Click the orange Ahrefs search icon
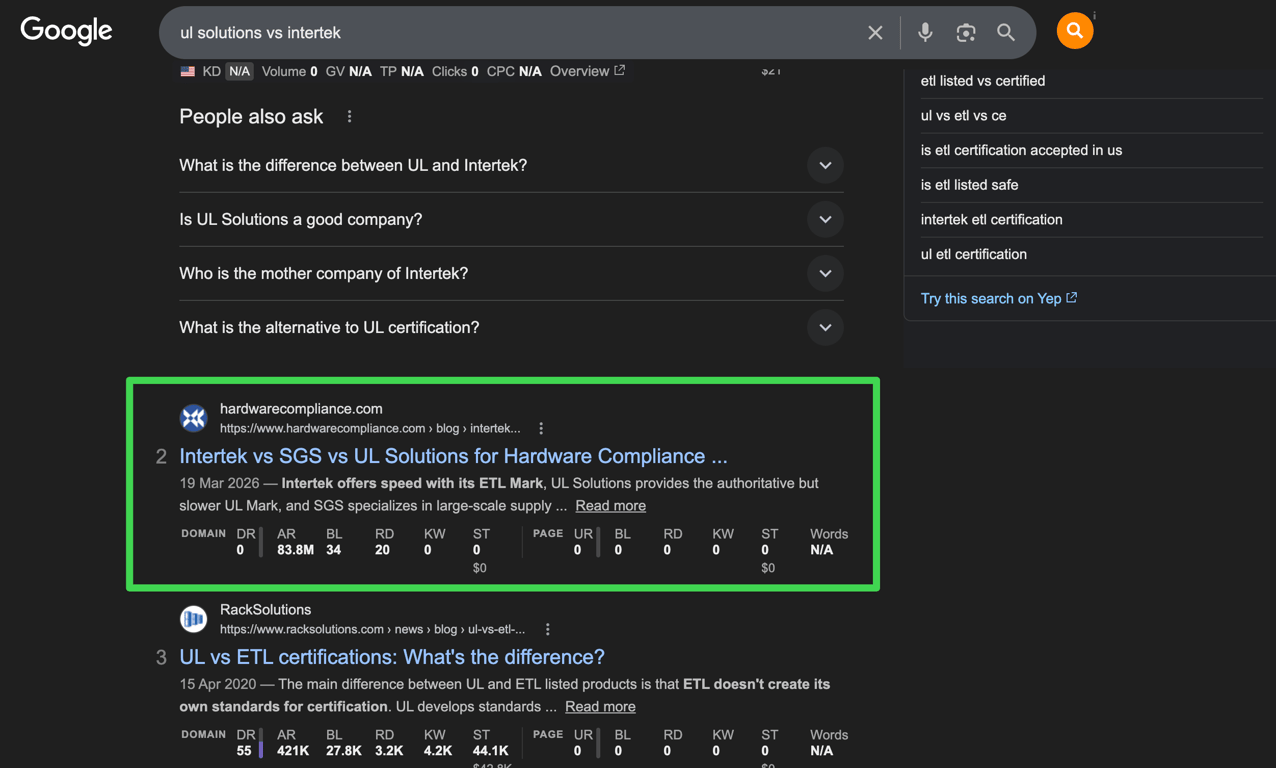The width and height of the screenshot is (1276, 768). [x=1075, y=31]
